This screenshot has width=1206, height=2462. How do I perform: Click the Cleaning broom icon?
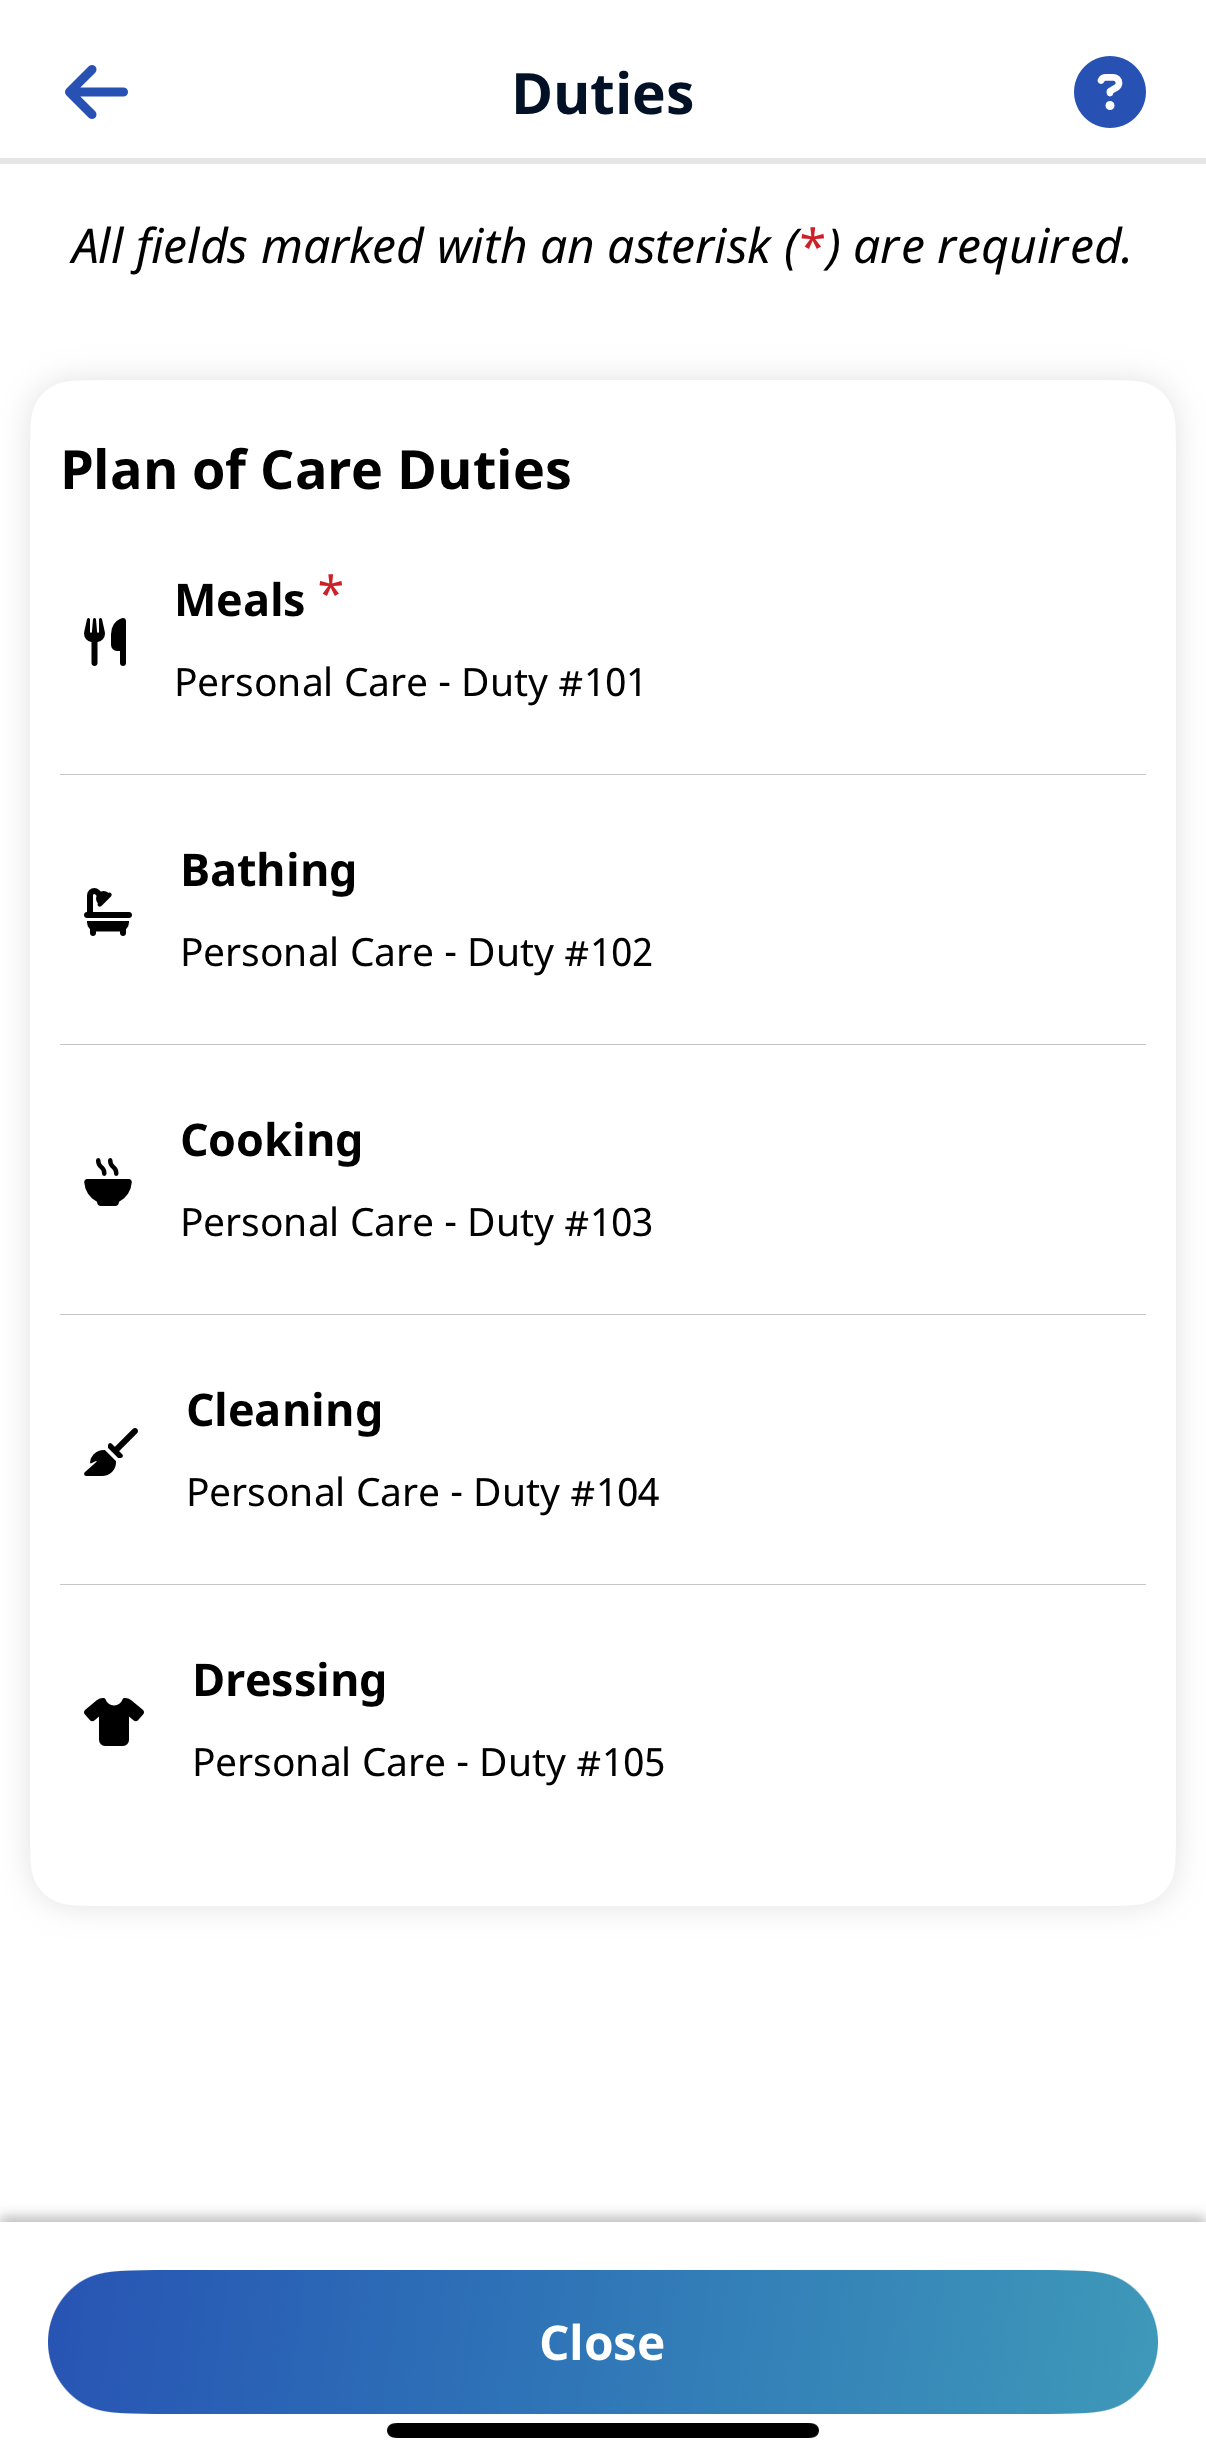[110, 1452]
